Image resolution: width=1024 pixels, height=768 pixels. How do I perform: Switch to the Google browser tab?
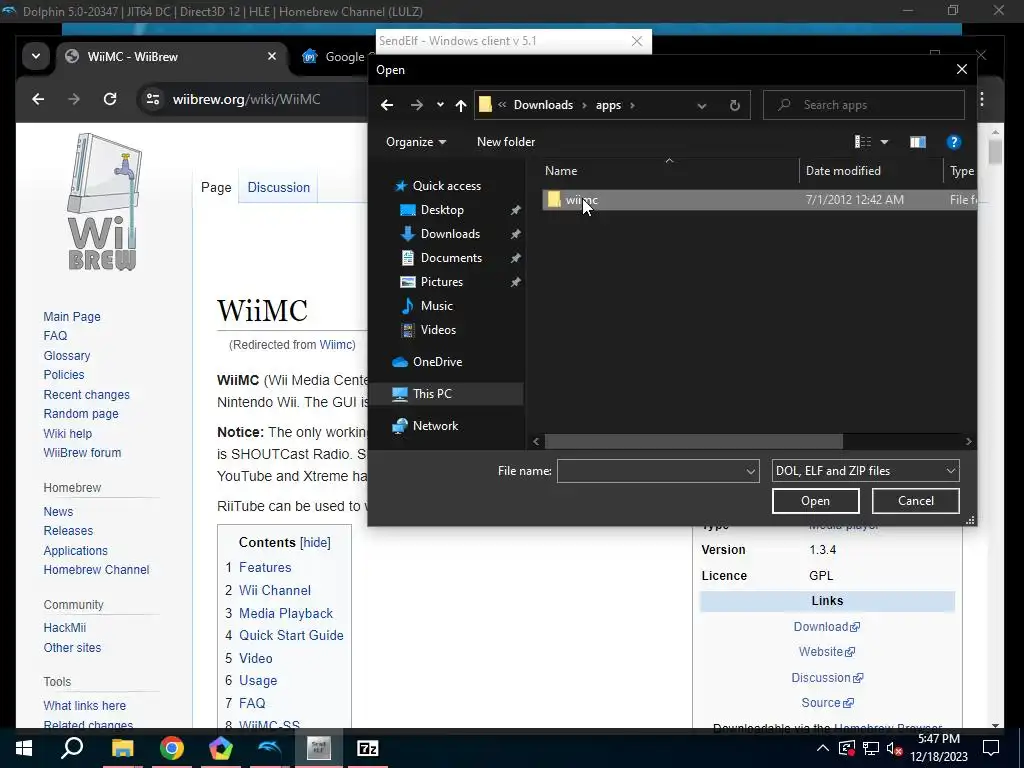[334, 57]
